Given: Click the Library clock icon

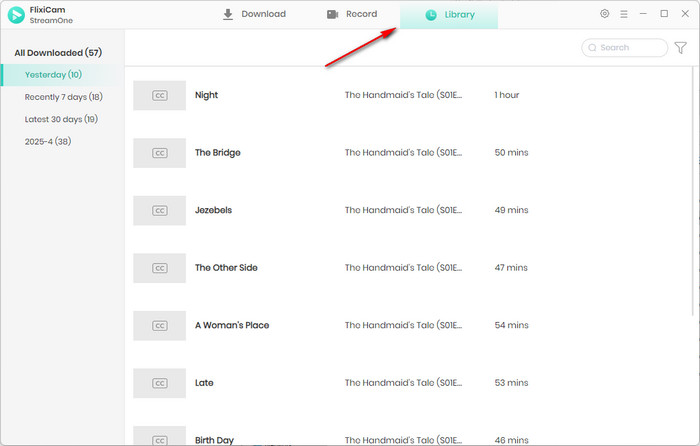Looking at the screenshot, I should coord(431,15).
